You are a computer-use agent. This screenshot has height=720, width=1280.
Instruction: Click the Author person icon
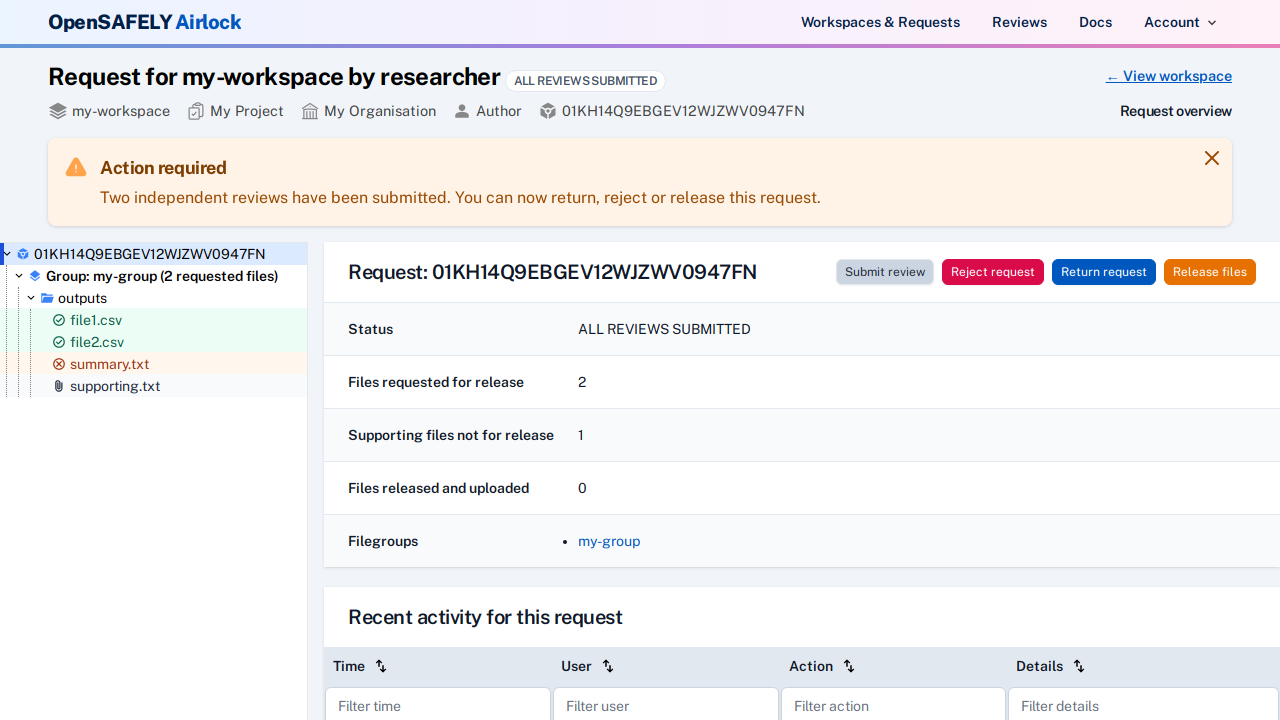click(461, 111)
